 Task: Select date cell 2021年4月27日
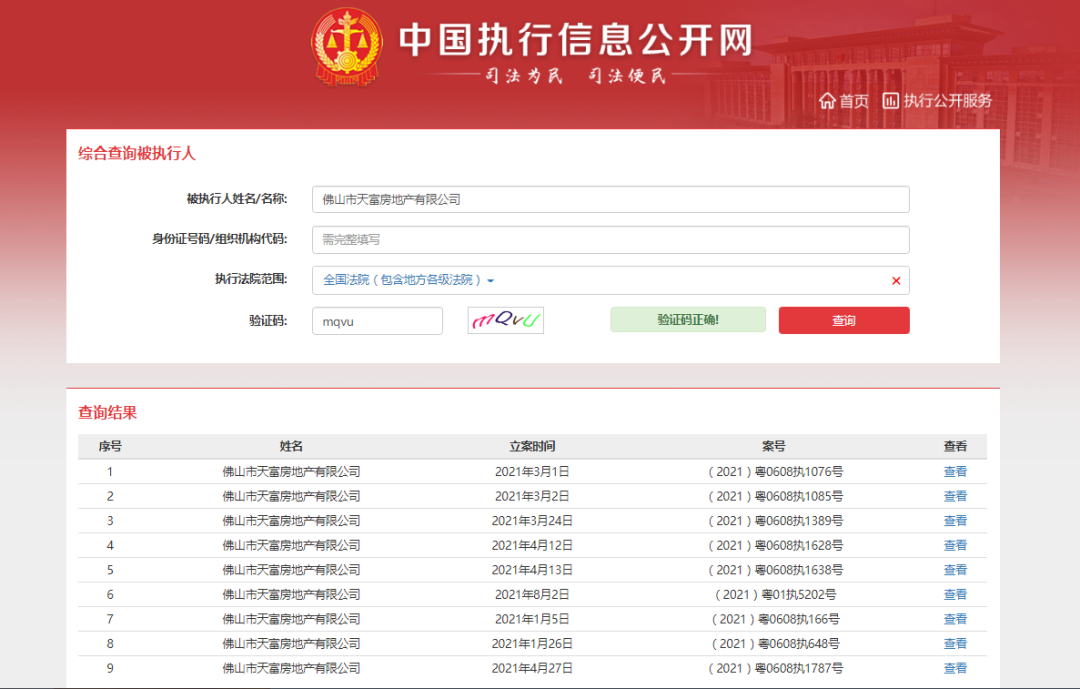(532, 668)
